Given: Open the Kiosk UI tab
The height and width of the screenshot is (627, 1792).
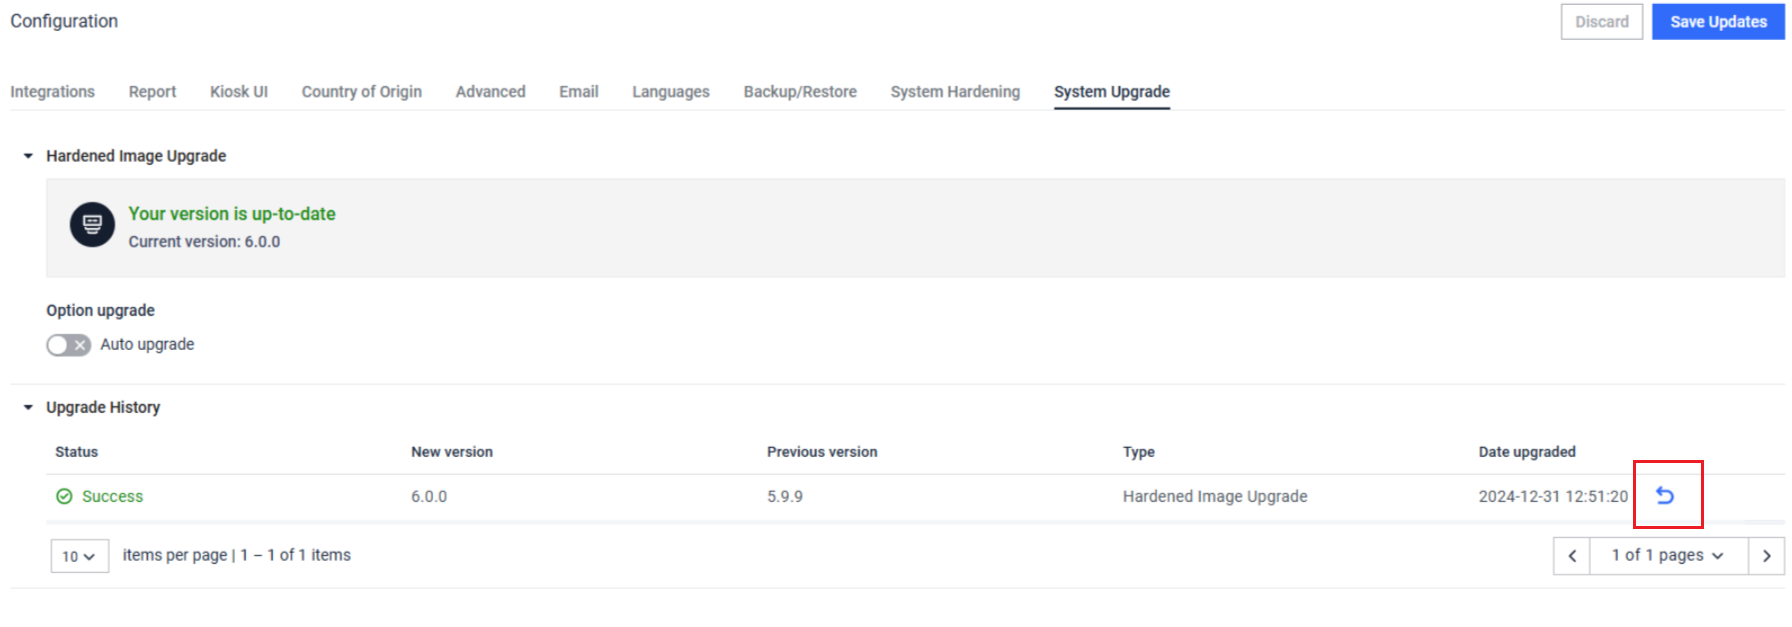Looking at the screenshot, I should coord(239,91).
